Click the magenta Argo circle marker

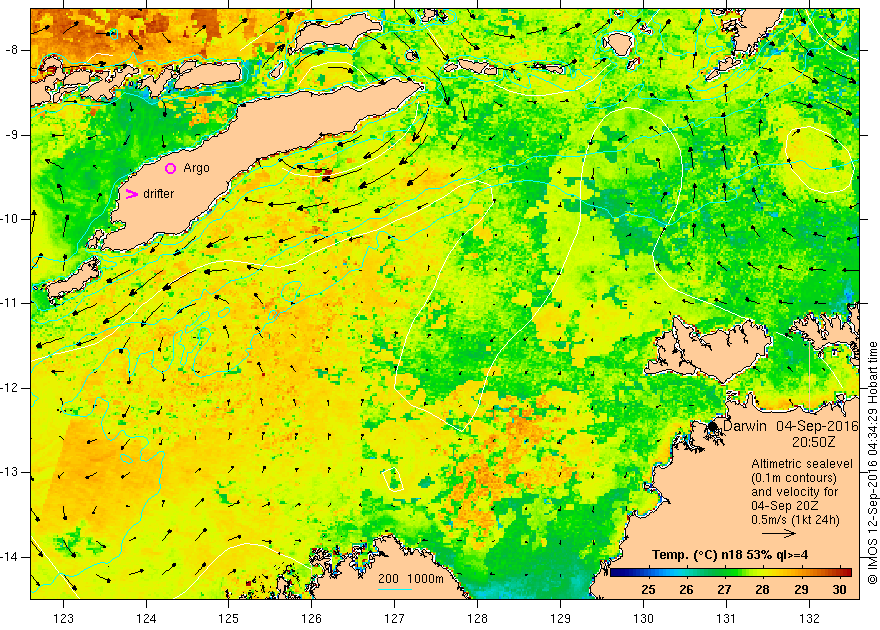tap(171, 168)
